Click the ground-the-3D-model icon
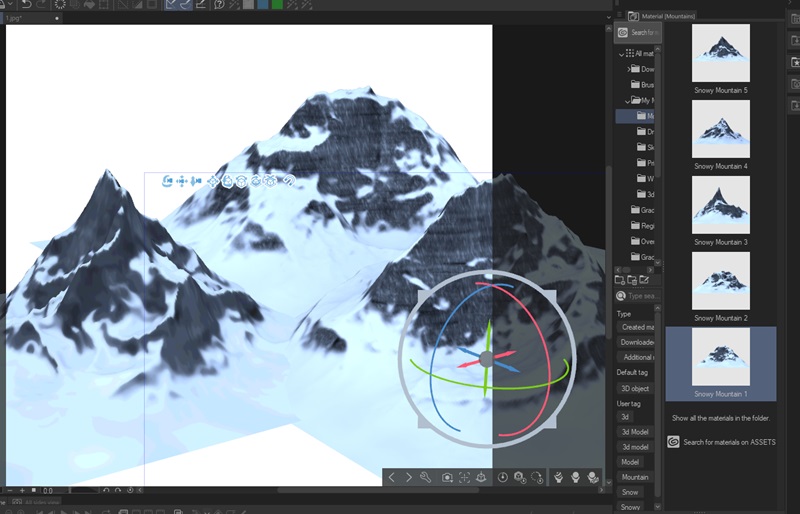The image size is (800, 514). [481, 477]
